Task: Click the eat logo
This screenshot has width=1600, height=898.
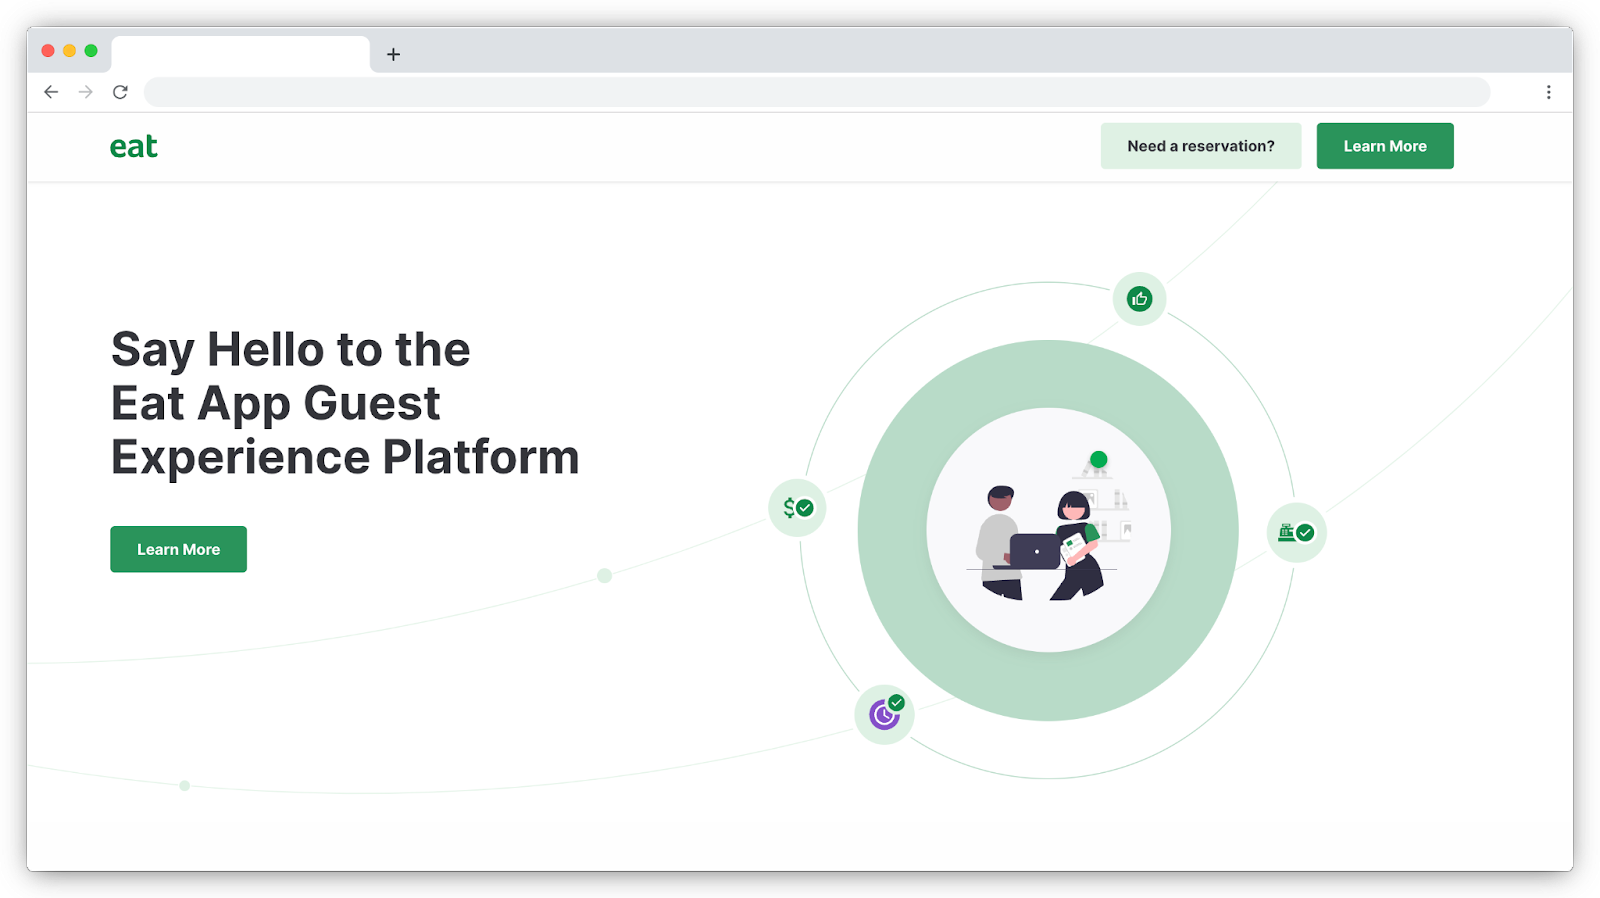Action: coord(134,147)
